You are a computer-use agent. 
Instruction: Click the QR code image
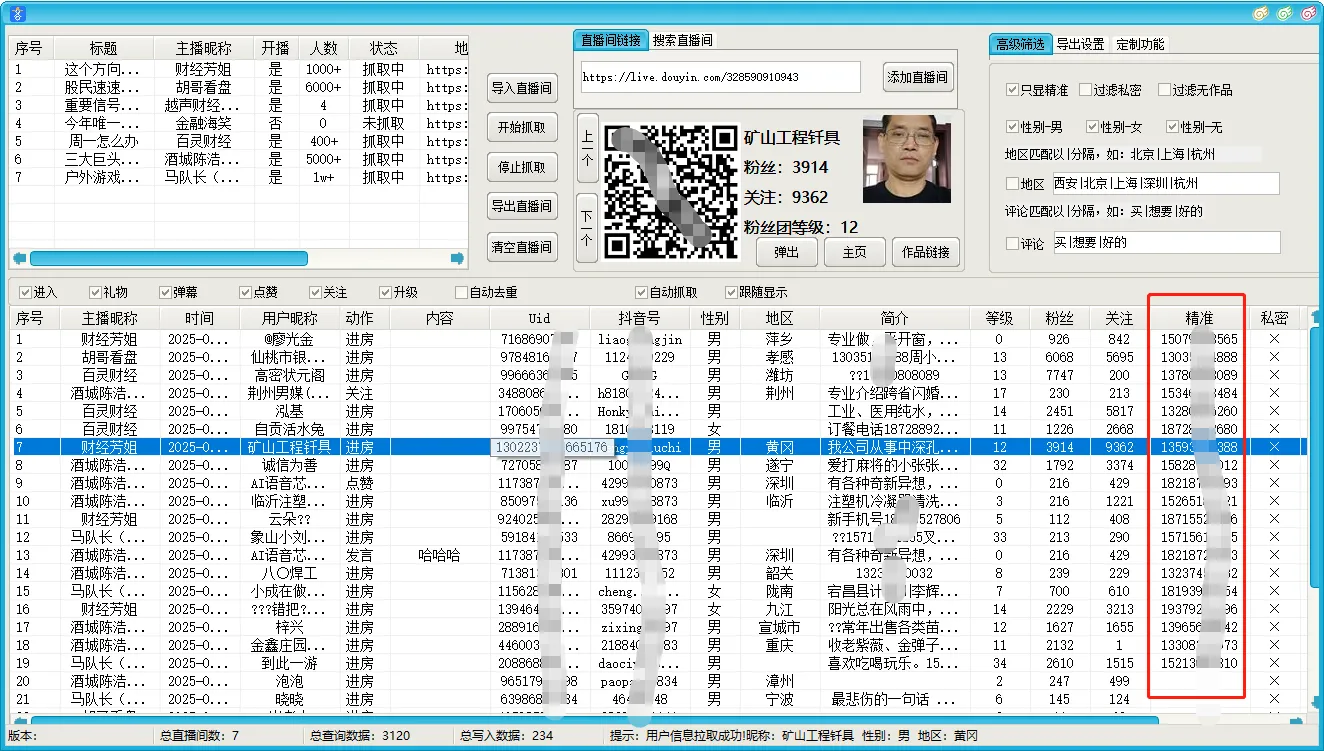(670, 190)
